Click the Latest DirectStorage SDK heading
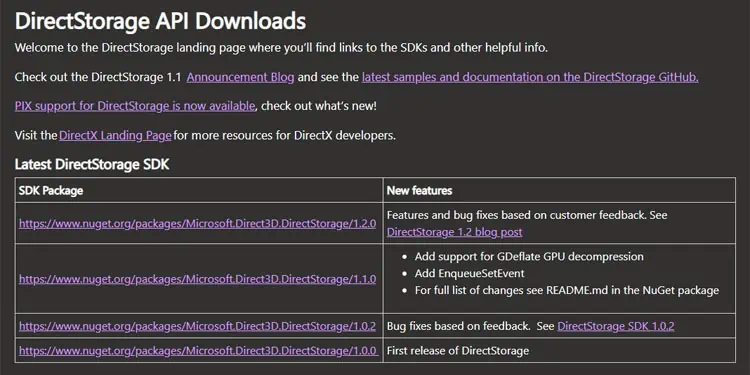 coord(92,165)
